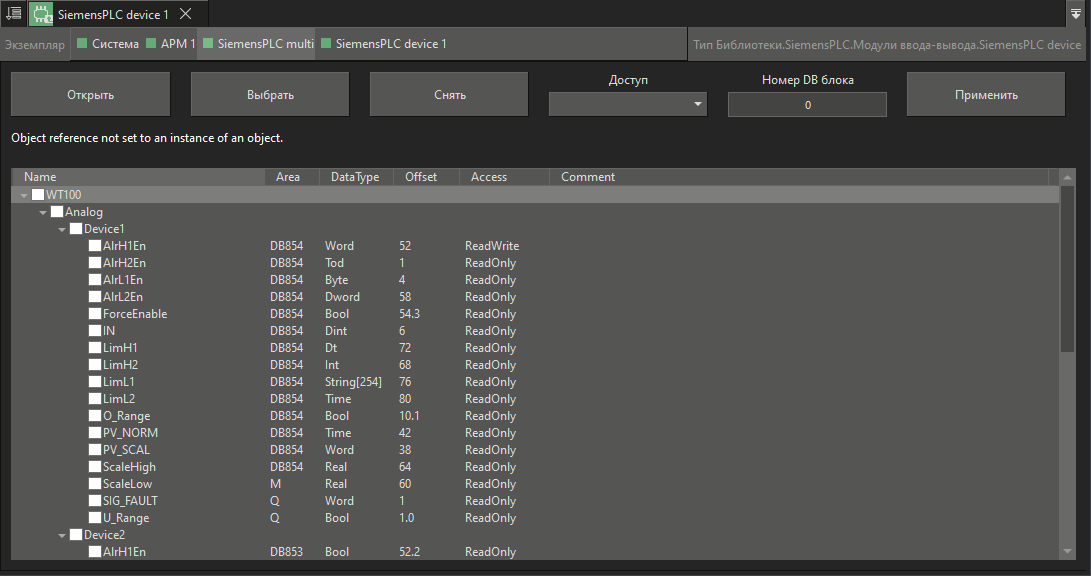Click the String[254] data type cell

coord(353,382)
